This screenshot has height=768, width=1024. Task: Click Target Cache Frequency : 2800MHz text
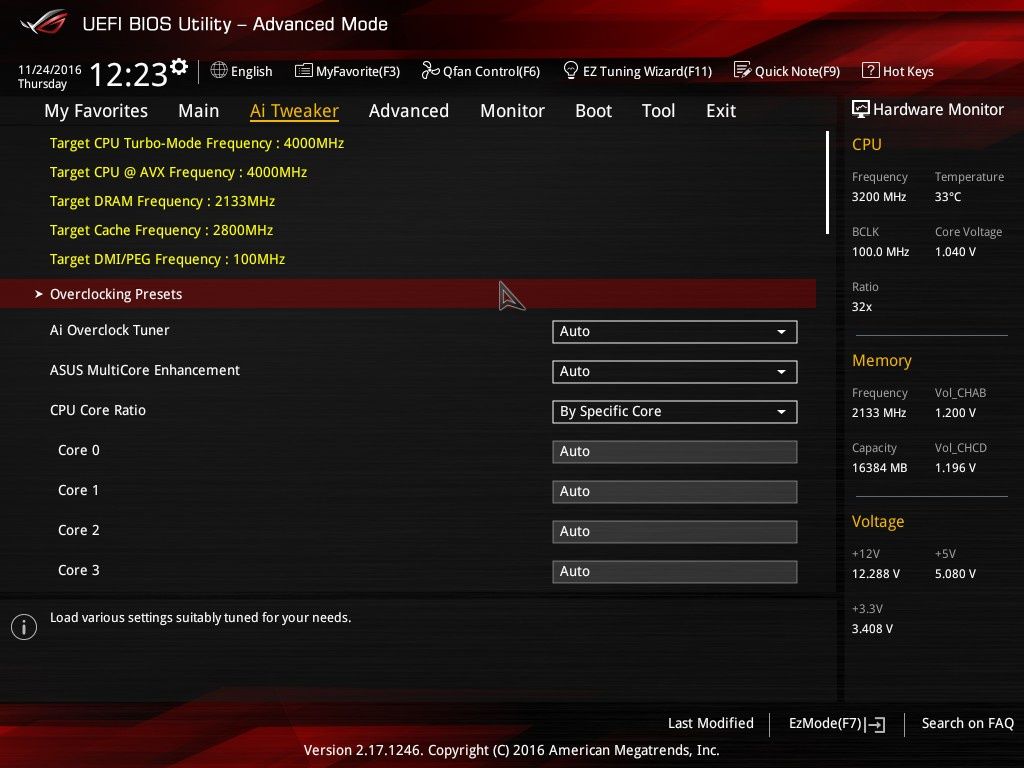coord(161,230)
